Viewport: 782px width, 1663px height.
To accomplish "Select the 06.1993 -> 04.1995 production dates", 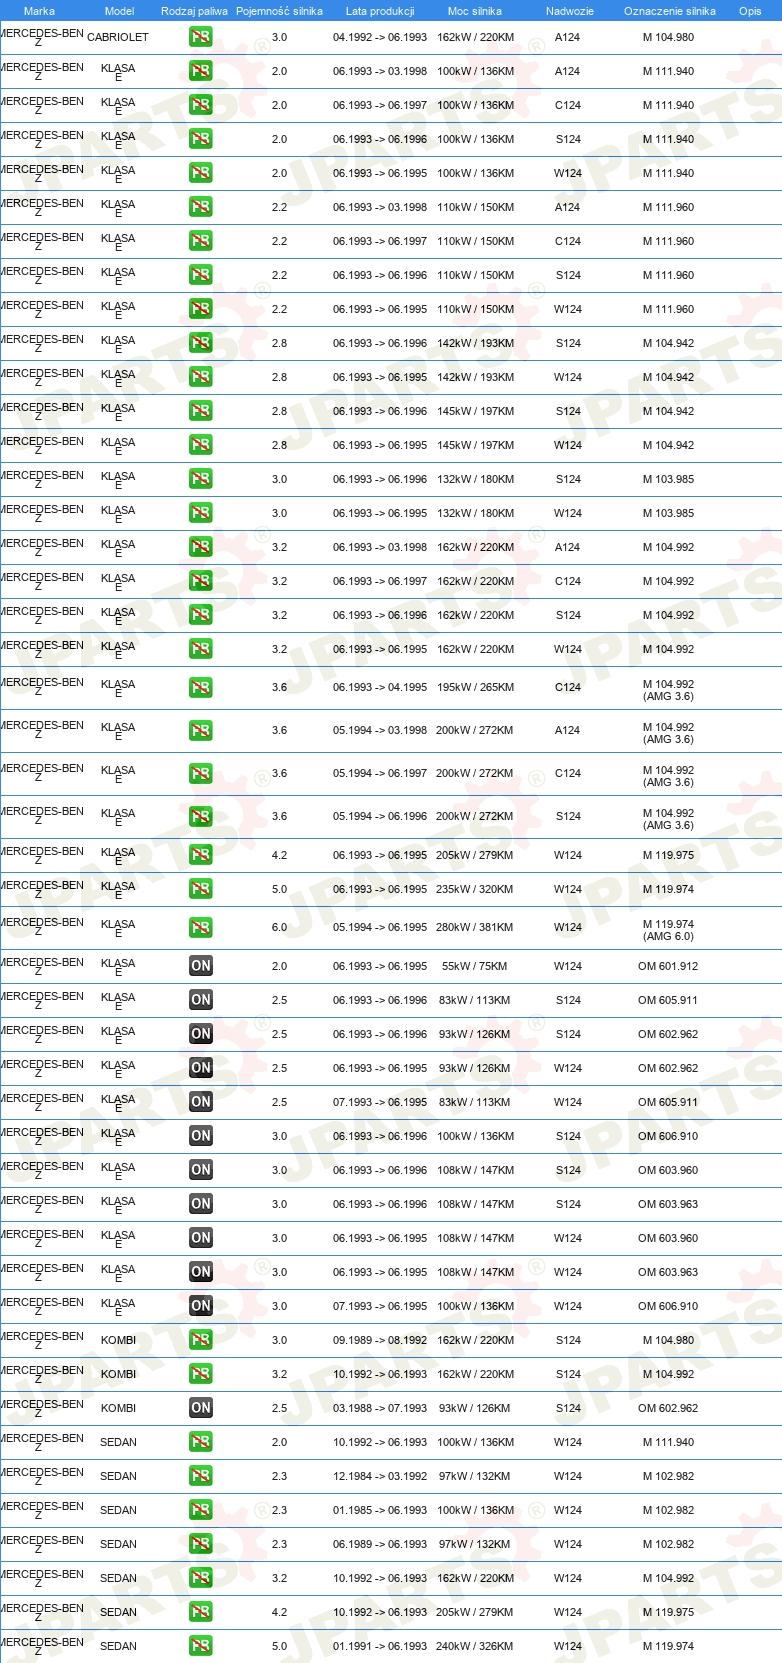I will coord(380,688).
